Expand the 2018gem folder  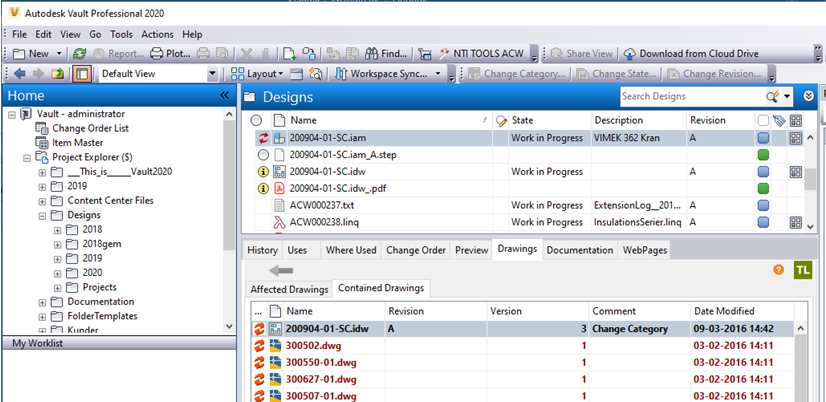click(x=57, y=244)
